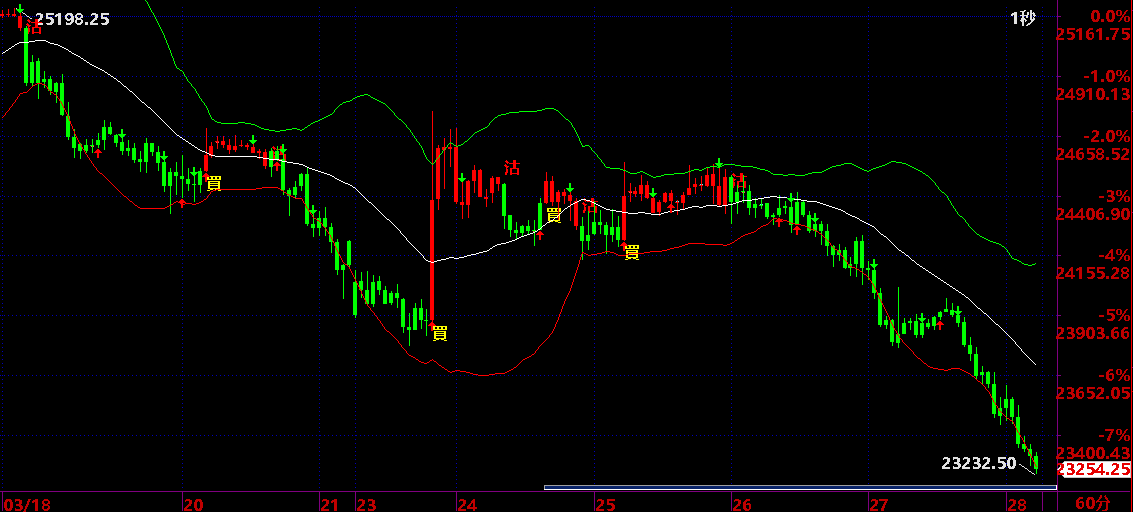1133x512 pixels.
Task: Click the 23232.50 low price label
Action: [978, 463]
